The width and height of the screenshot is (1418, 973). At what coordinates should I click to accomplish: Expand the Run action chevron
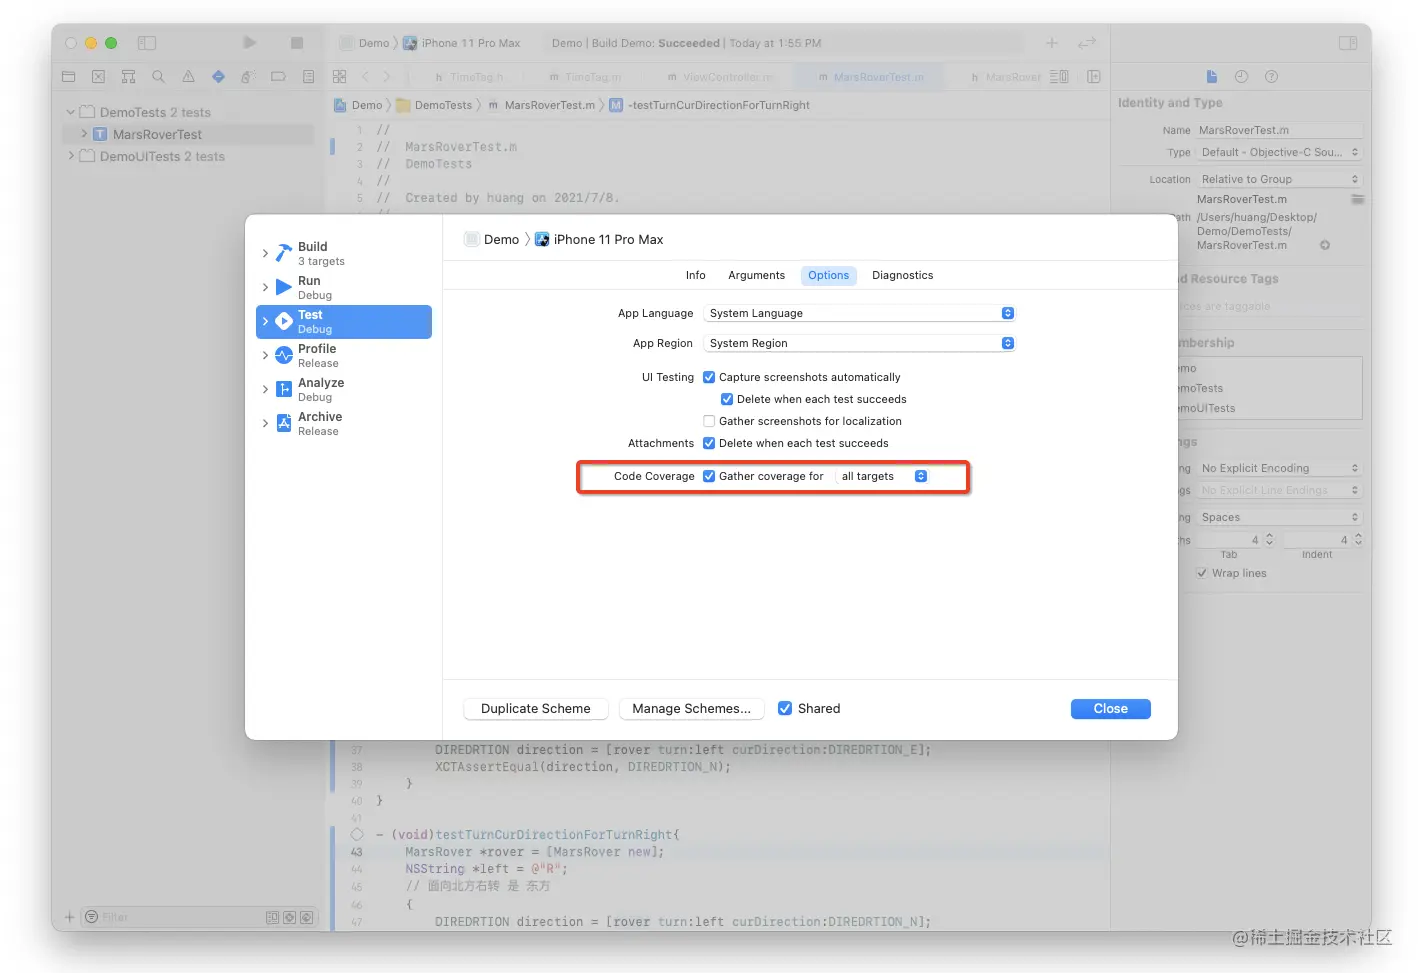pos(265,287)
